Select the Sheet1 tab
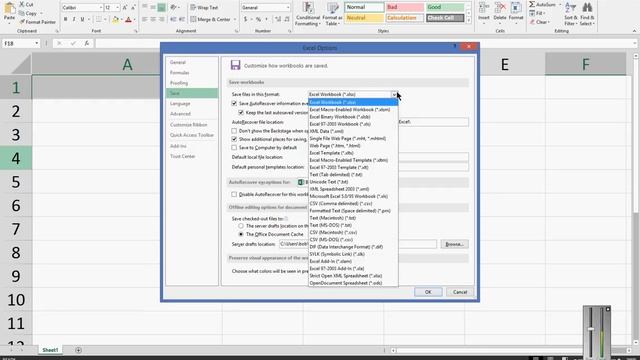Screen dimensions: 640x360 click(x=50, y=350)
